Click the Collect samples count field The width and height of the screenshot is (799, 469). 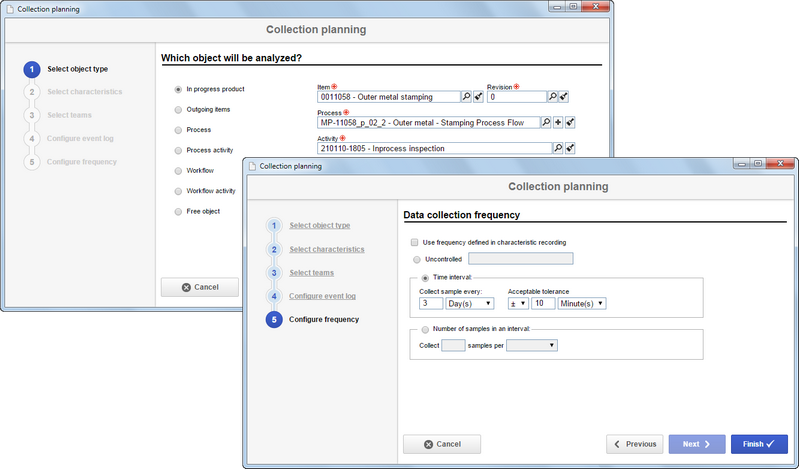[x=453, y=346]
